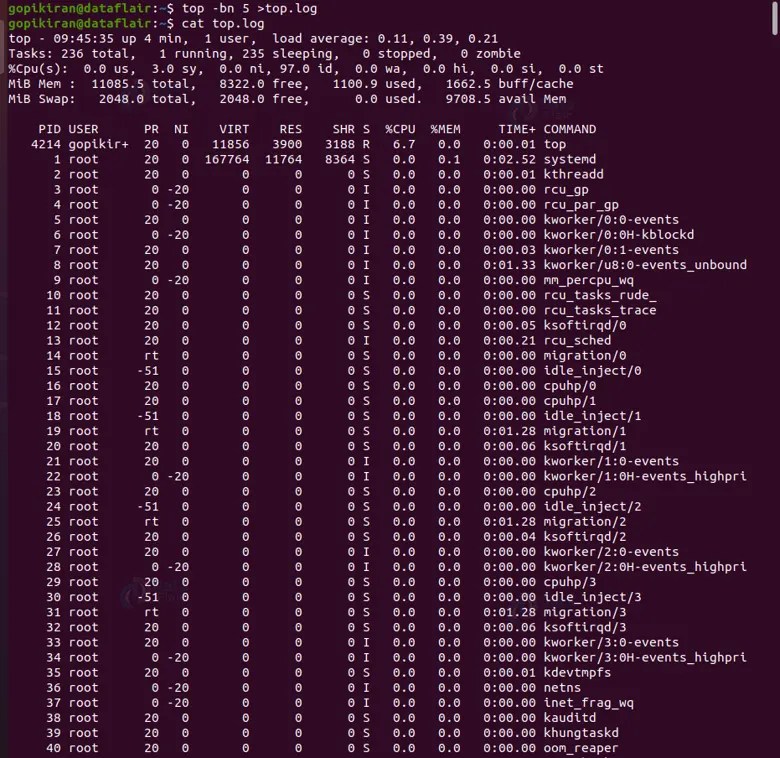Viewport: 780px width, 758px height.
Task: Click the 'mm_percpu_wq' command
Action: [588, 281]
